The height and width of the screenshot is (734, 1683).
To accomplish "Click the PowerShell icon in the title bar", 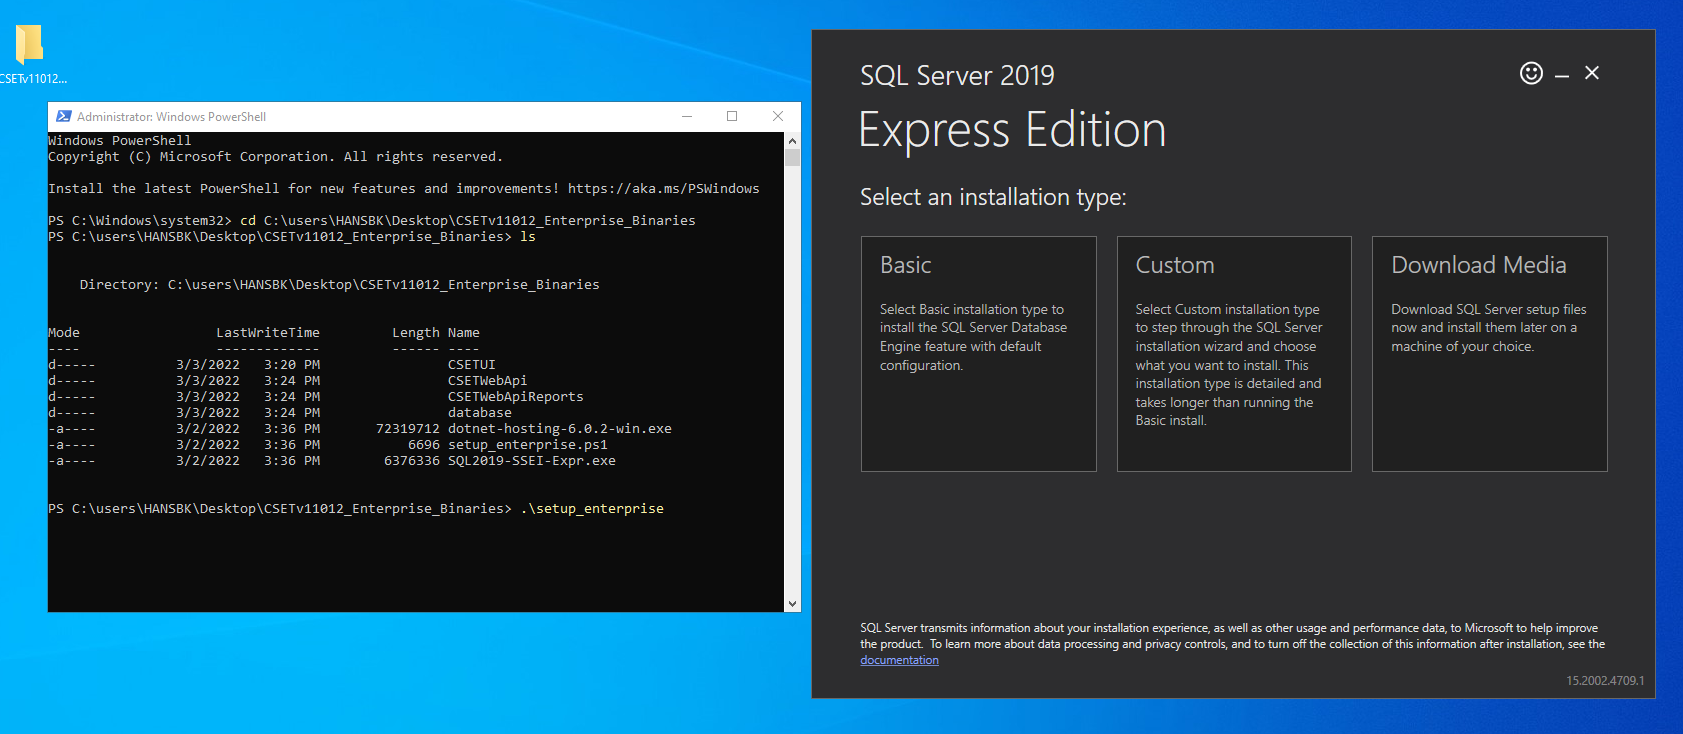I will (x=64, y=116).
